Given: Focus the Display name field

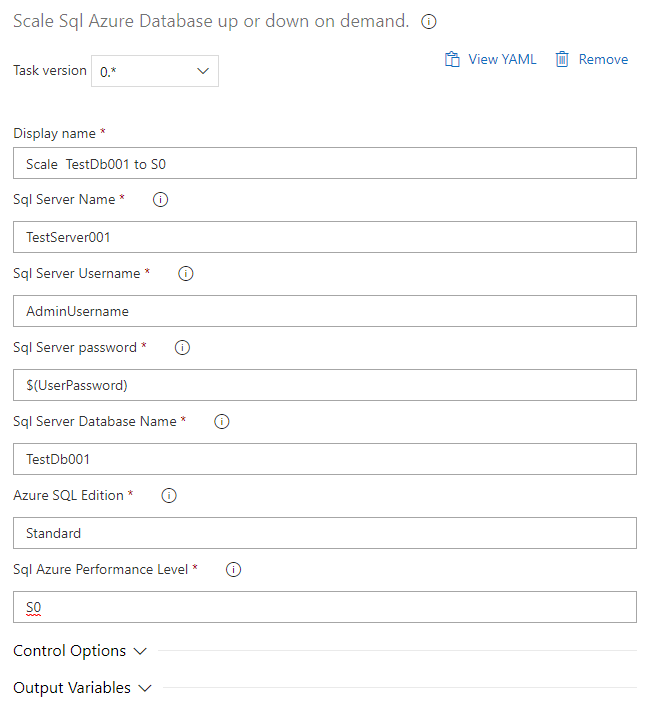Looking at the screenshot, I should (x=325, y=163).
